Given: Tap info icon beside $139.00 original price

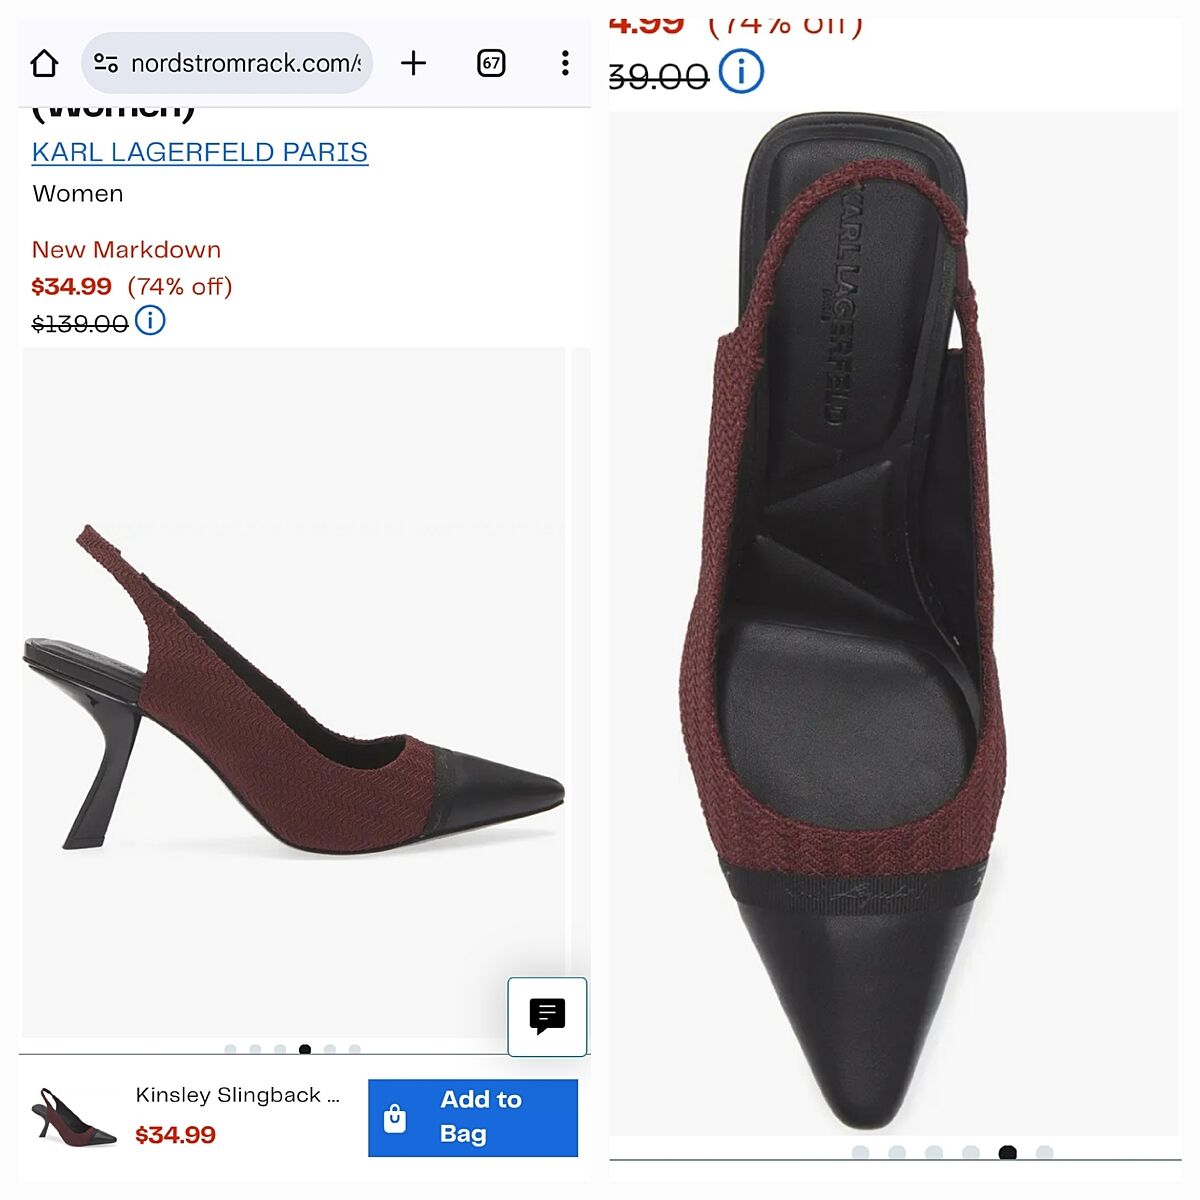Looking at the screenshot, I should (150, 321).
